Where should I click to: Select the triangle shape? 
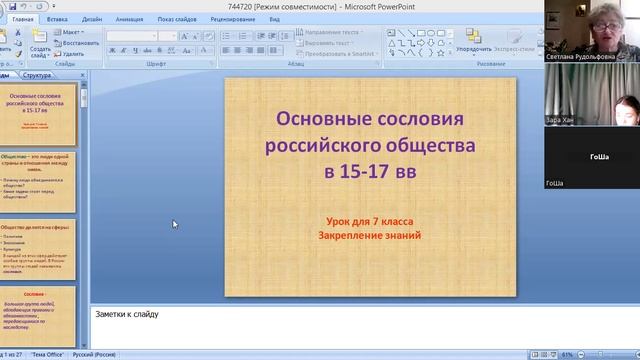pos(391,43)
